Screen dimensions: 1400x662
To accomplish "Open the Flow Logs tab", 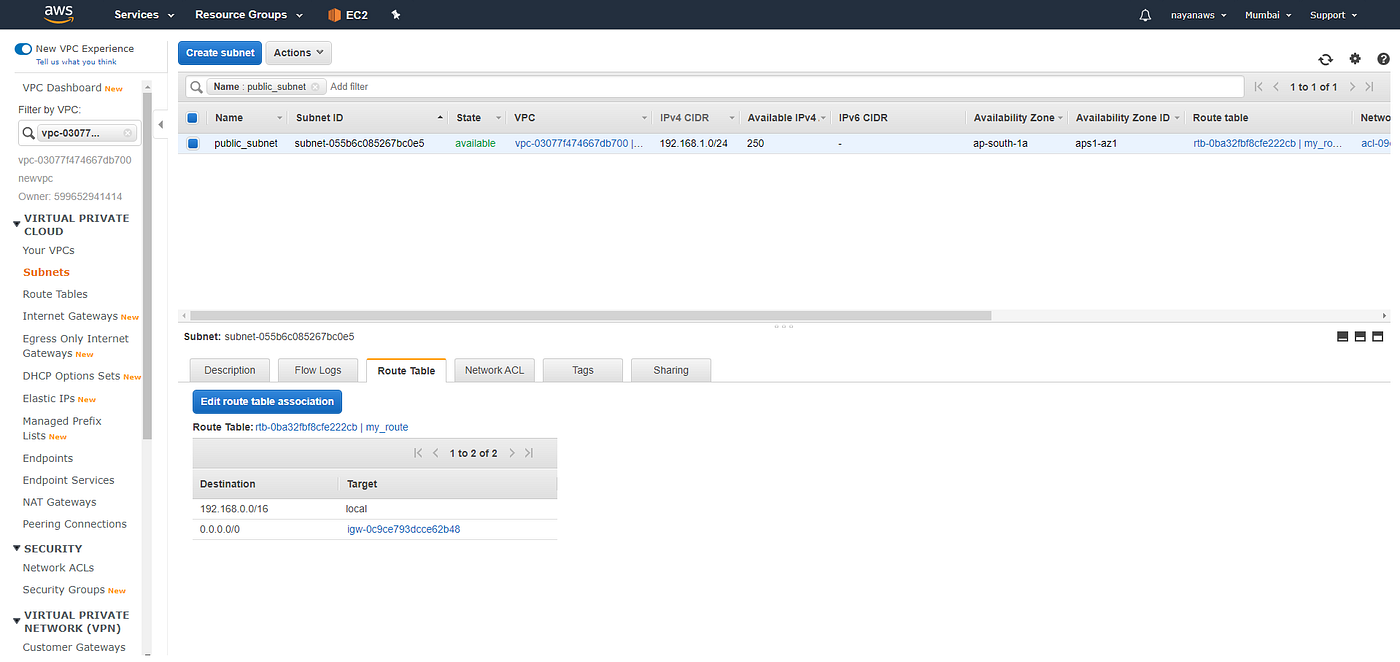I will (317, 369).
